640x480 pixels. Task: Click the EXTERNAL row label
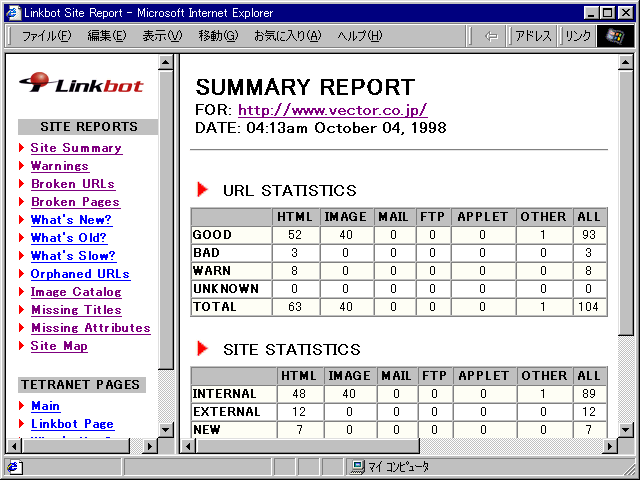(x=227, y=411)
